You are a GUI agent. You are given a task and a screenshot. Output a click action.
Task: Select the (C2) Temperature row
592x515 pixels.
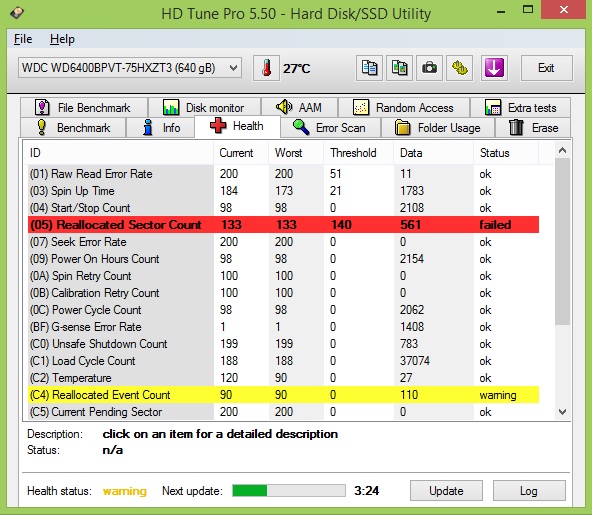(x=283, y=378)
